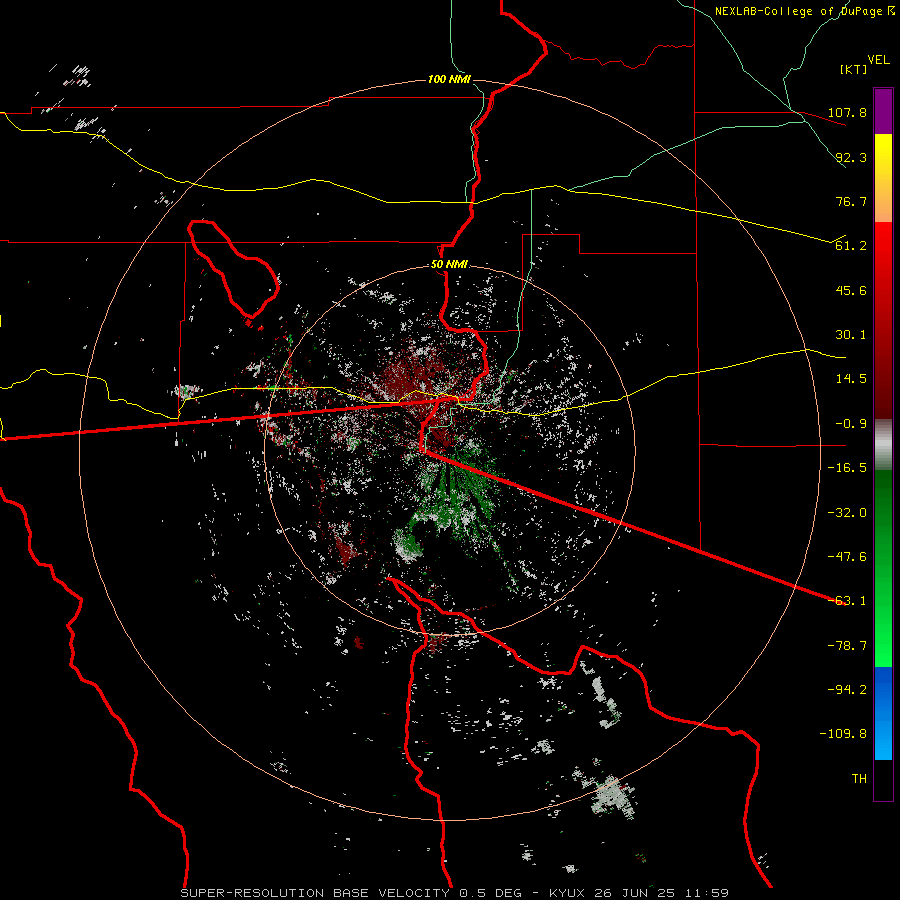Click the -94.2 velocity scale value
The height and width of the screenshot is (900, 900).
[847, 690]
